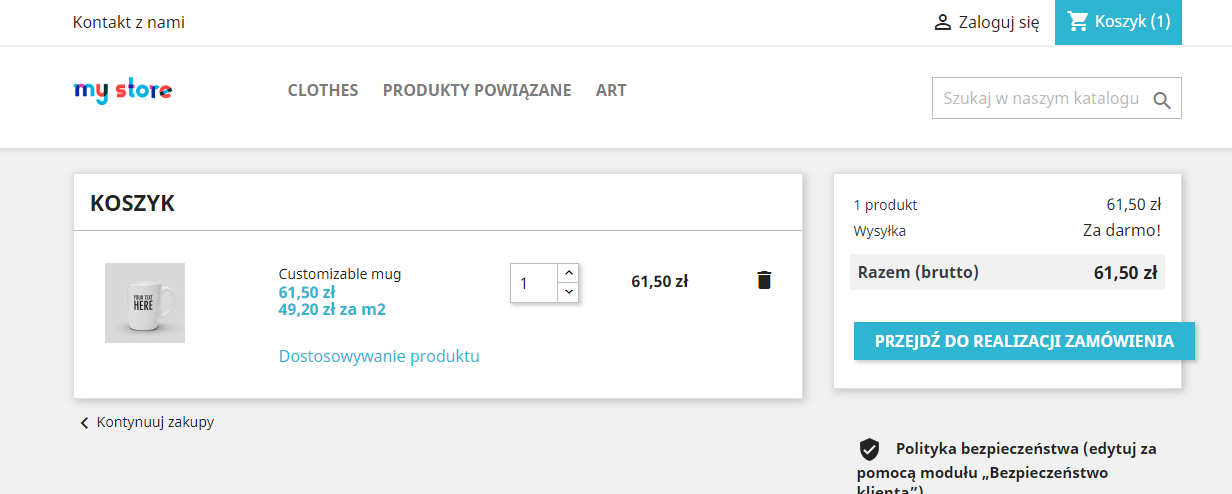This screenshot has height=494, width=1232.
Task: Expand Dostosowywanie produktu details
Action: 379,356
